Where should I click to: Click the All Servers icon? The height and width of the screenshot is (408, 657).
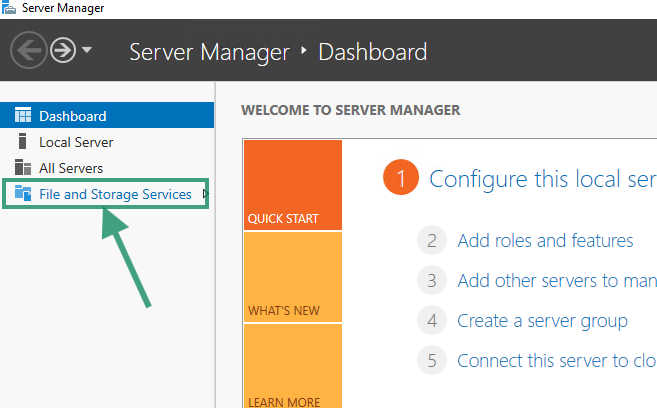tap(23, 167)
